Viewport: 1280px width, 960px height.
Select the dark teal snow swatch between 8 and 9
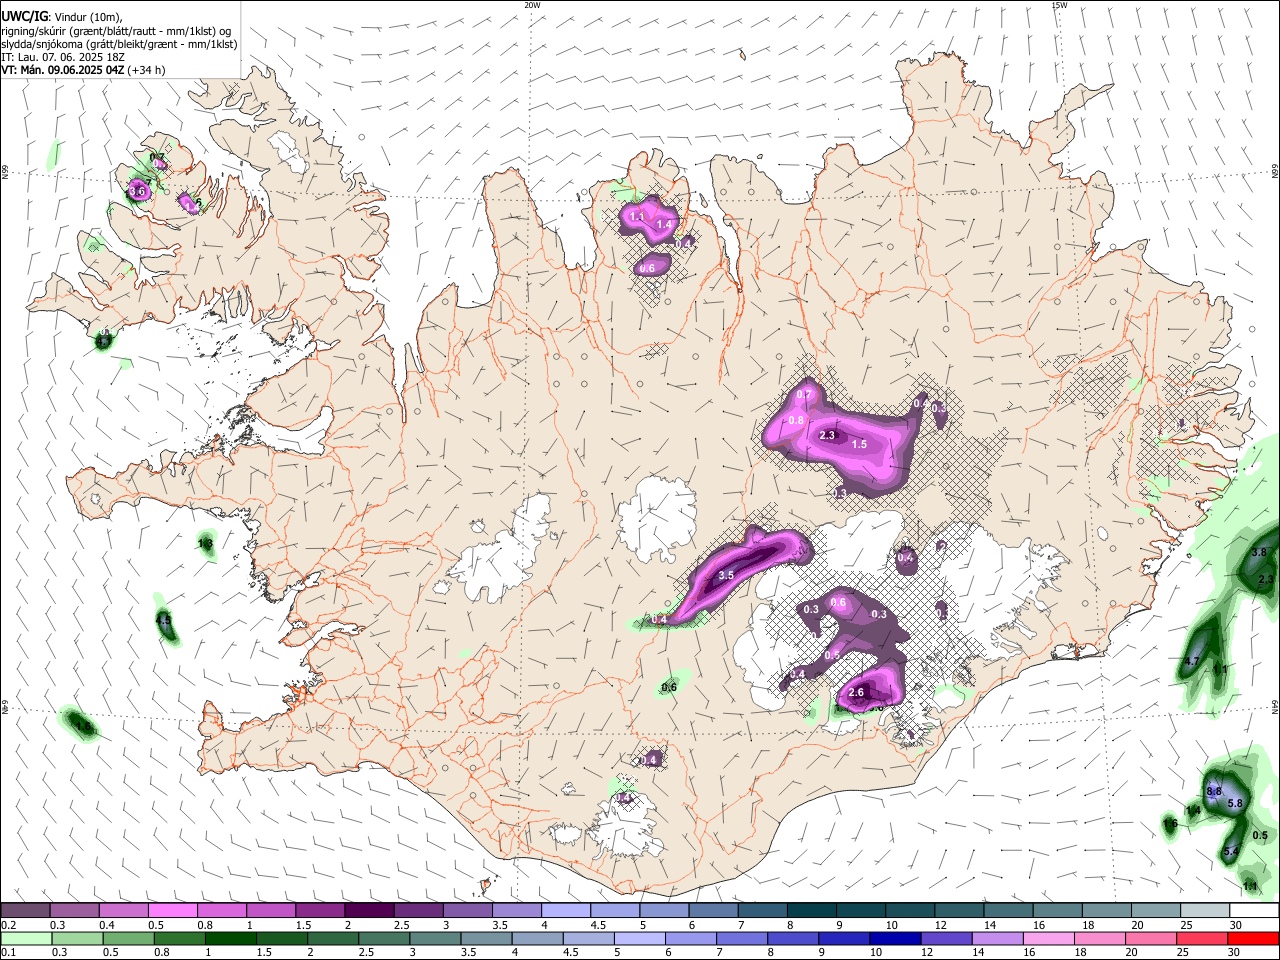(811, 911)
